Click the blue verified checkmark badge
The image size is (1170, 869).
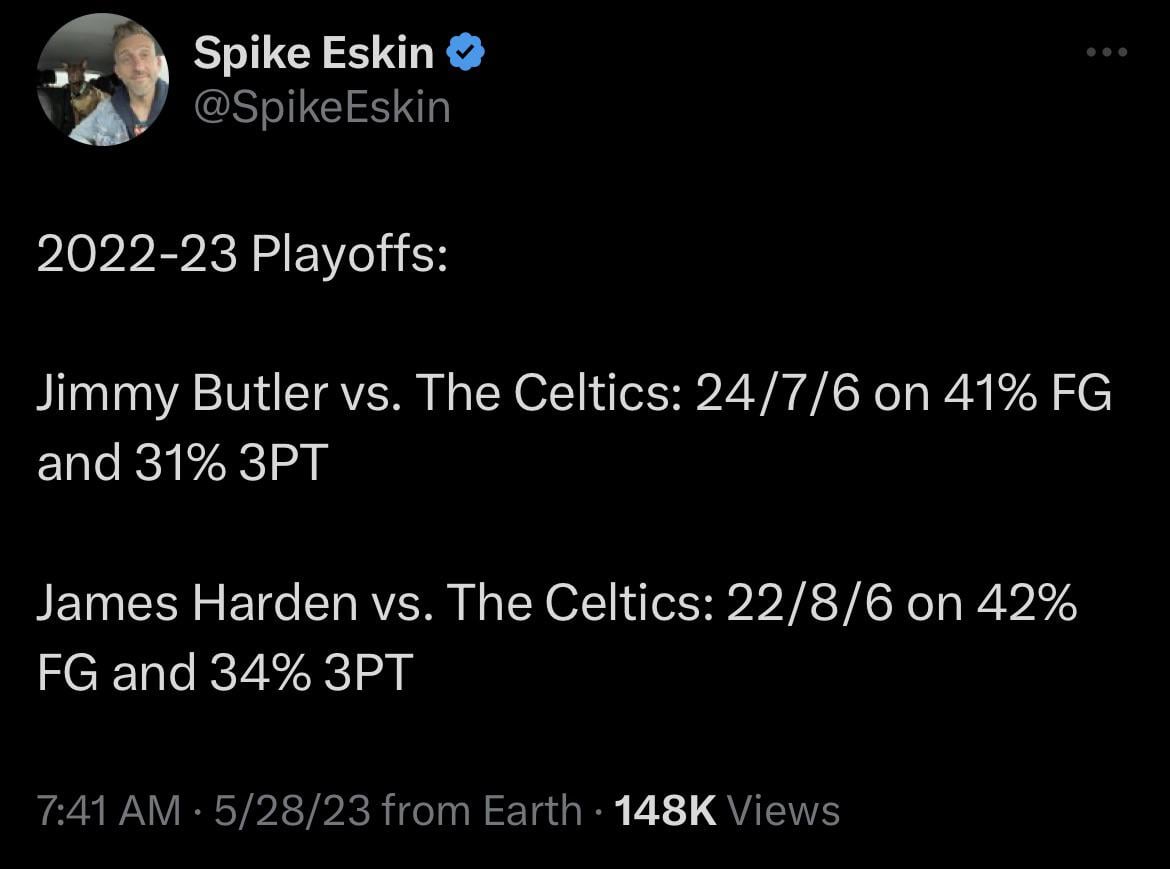(x=464, y=53)
